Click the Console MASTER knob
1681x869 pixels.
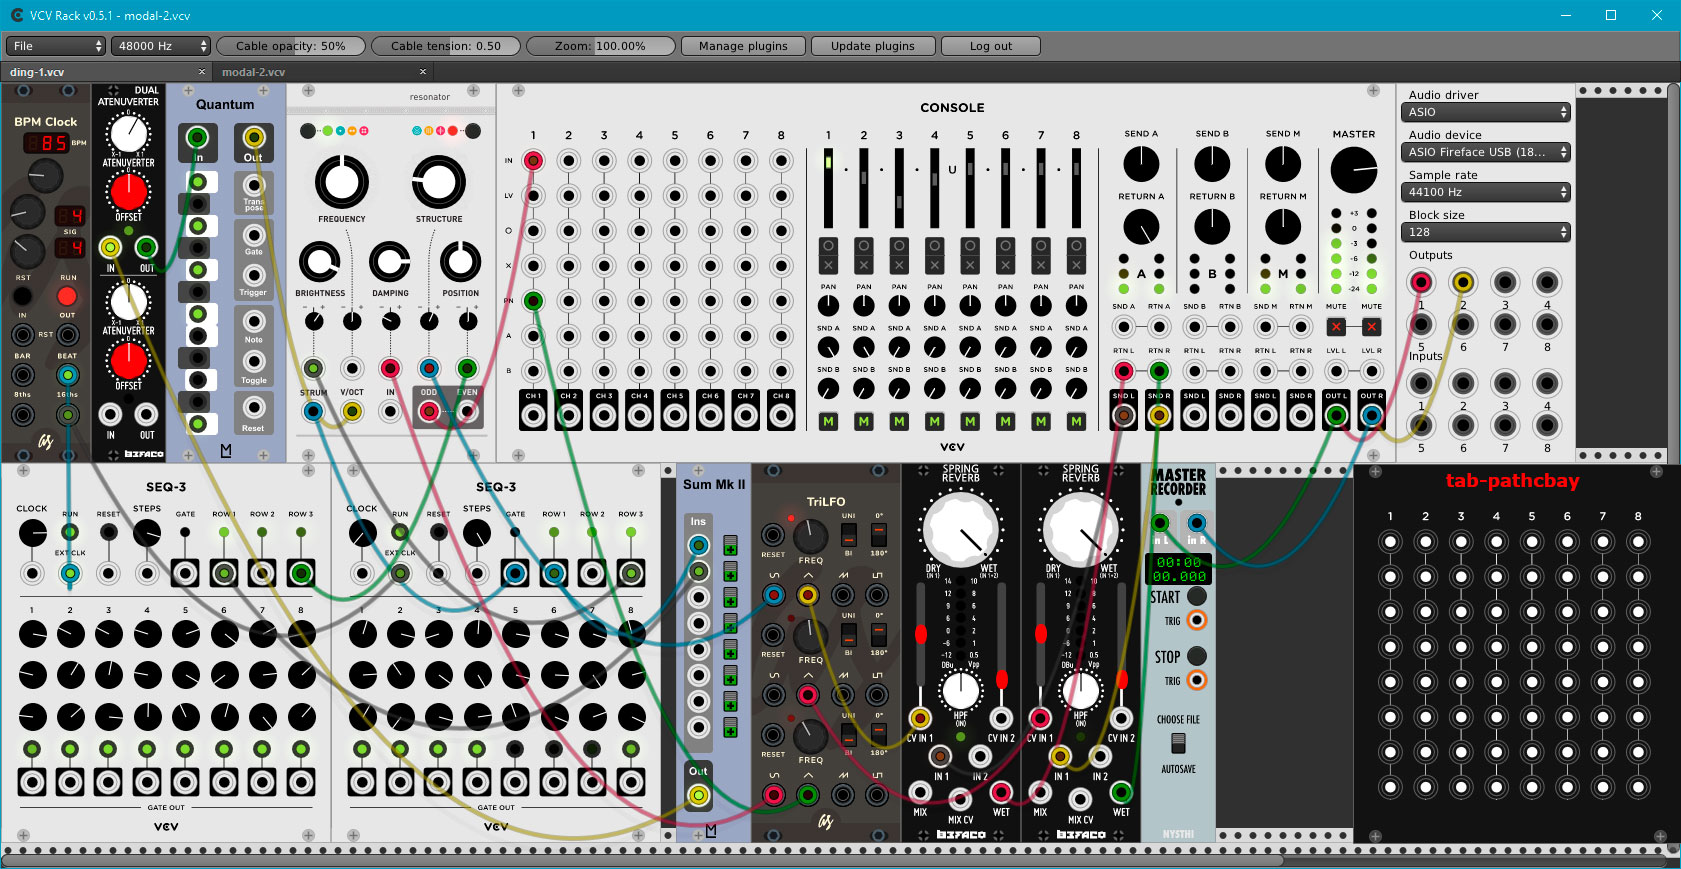[1354, 170]
